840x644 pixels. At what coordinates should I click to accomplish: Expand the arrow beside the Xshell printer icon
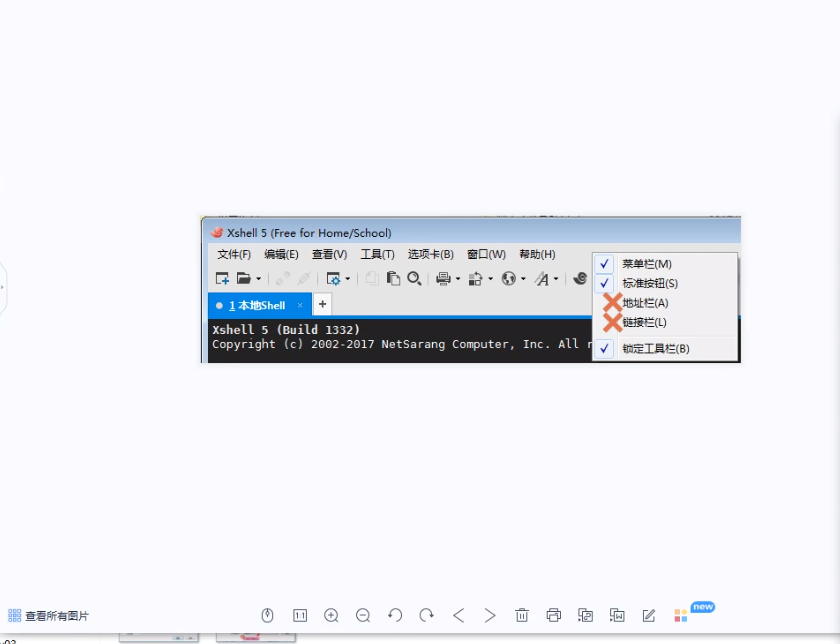click(458, 279)
